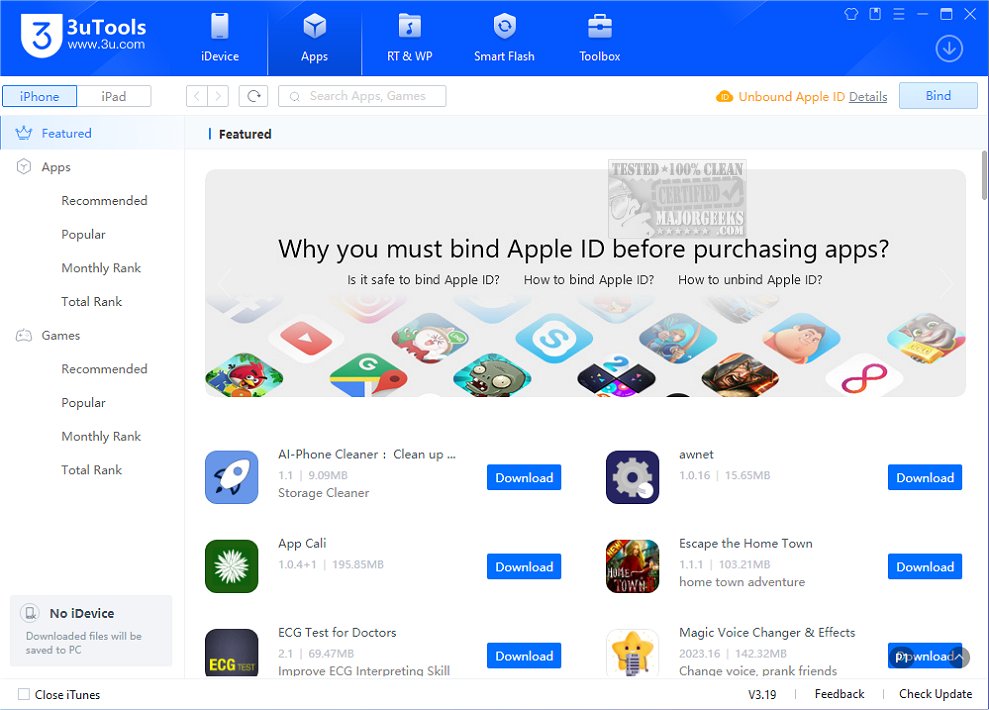Download App Cali
The width and height of the screenshot is (989, 710).
pyautogui.click(x=524, y=566)
